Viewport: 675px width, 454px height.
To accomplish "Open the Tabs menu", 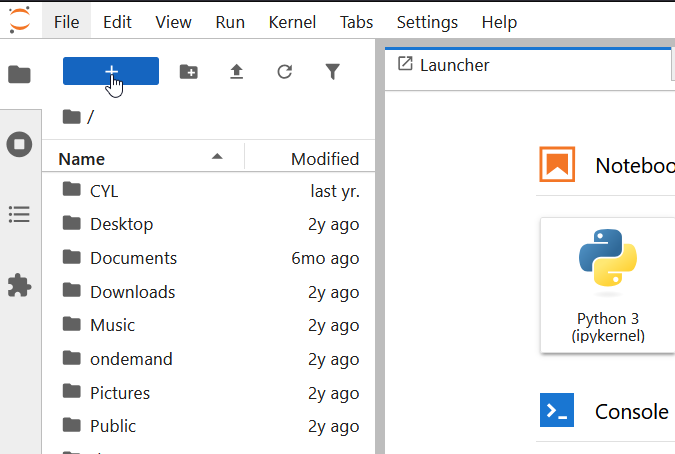I will [x=356, y=22].
